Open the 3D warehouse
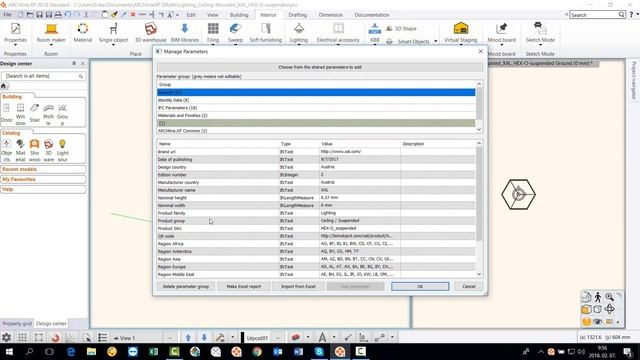Viewport: 640px width, 360px height. 150,33
